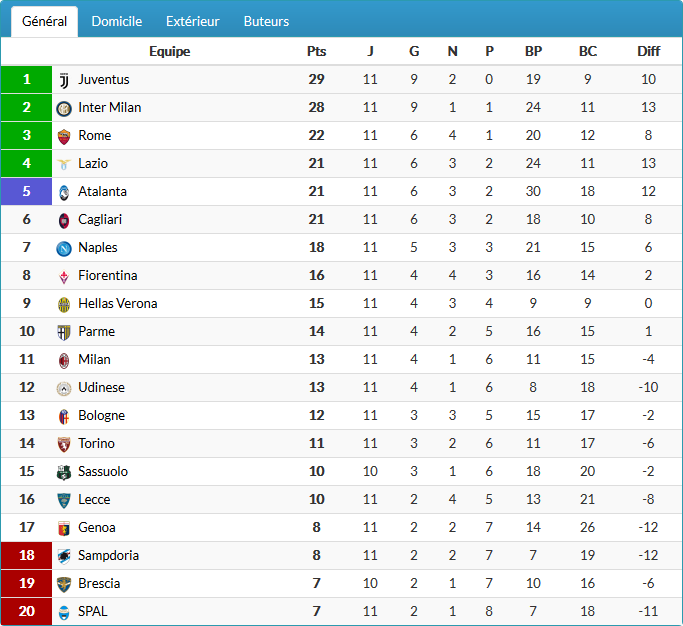Show the Buteurs tab
The height and width of the screenshot is (626, 683).
click(x=266, y=21)
